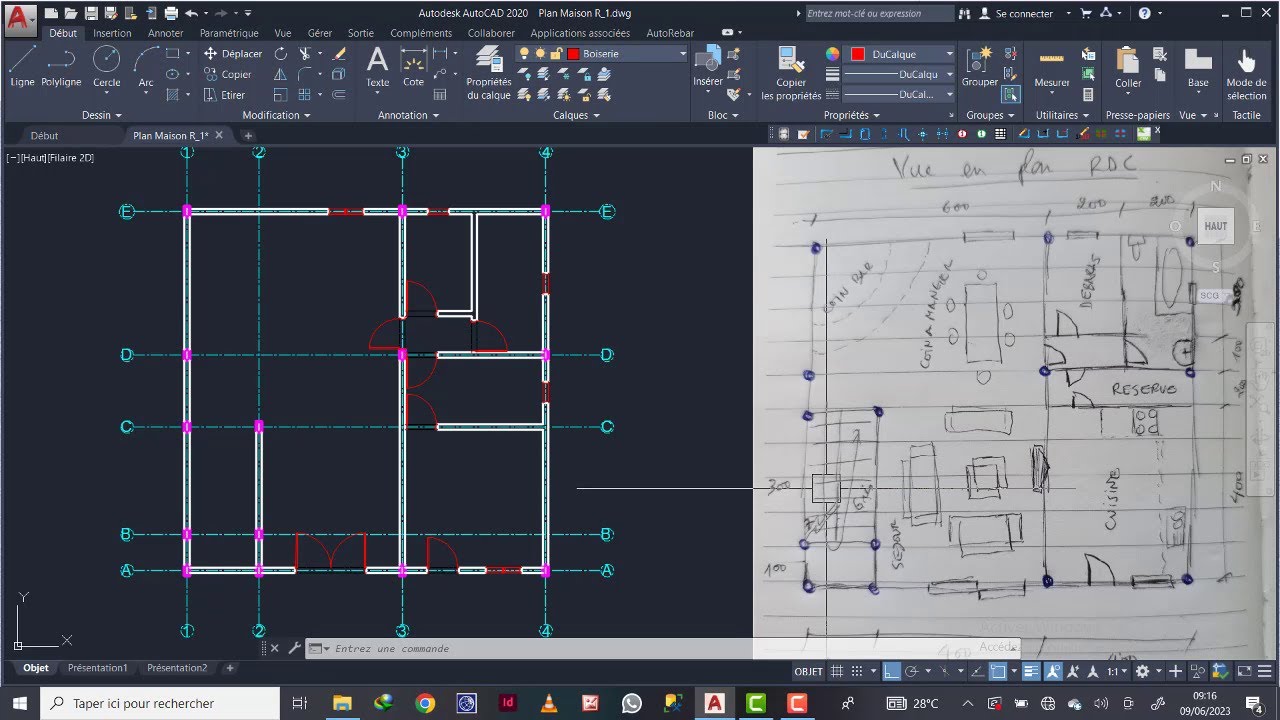
Task: Open annotation scale 1:1 dropdown
Action: 1116,672
